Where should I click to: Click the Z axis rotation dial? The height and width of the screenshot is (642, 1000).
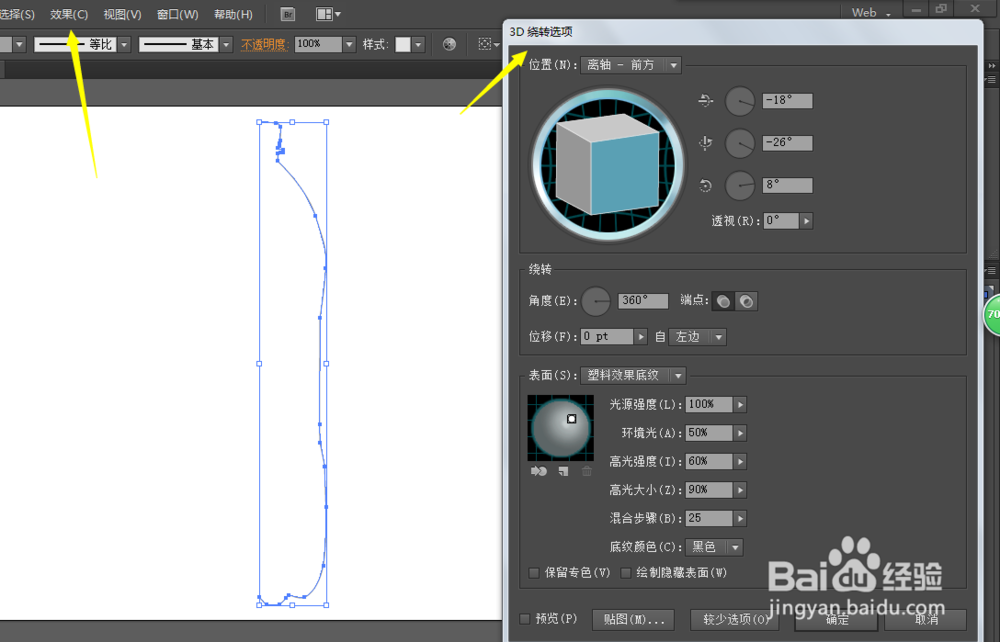[739, 185]
